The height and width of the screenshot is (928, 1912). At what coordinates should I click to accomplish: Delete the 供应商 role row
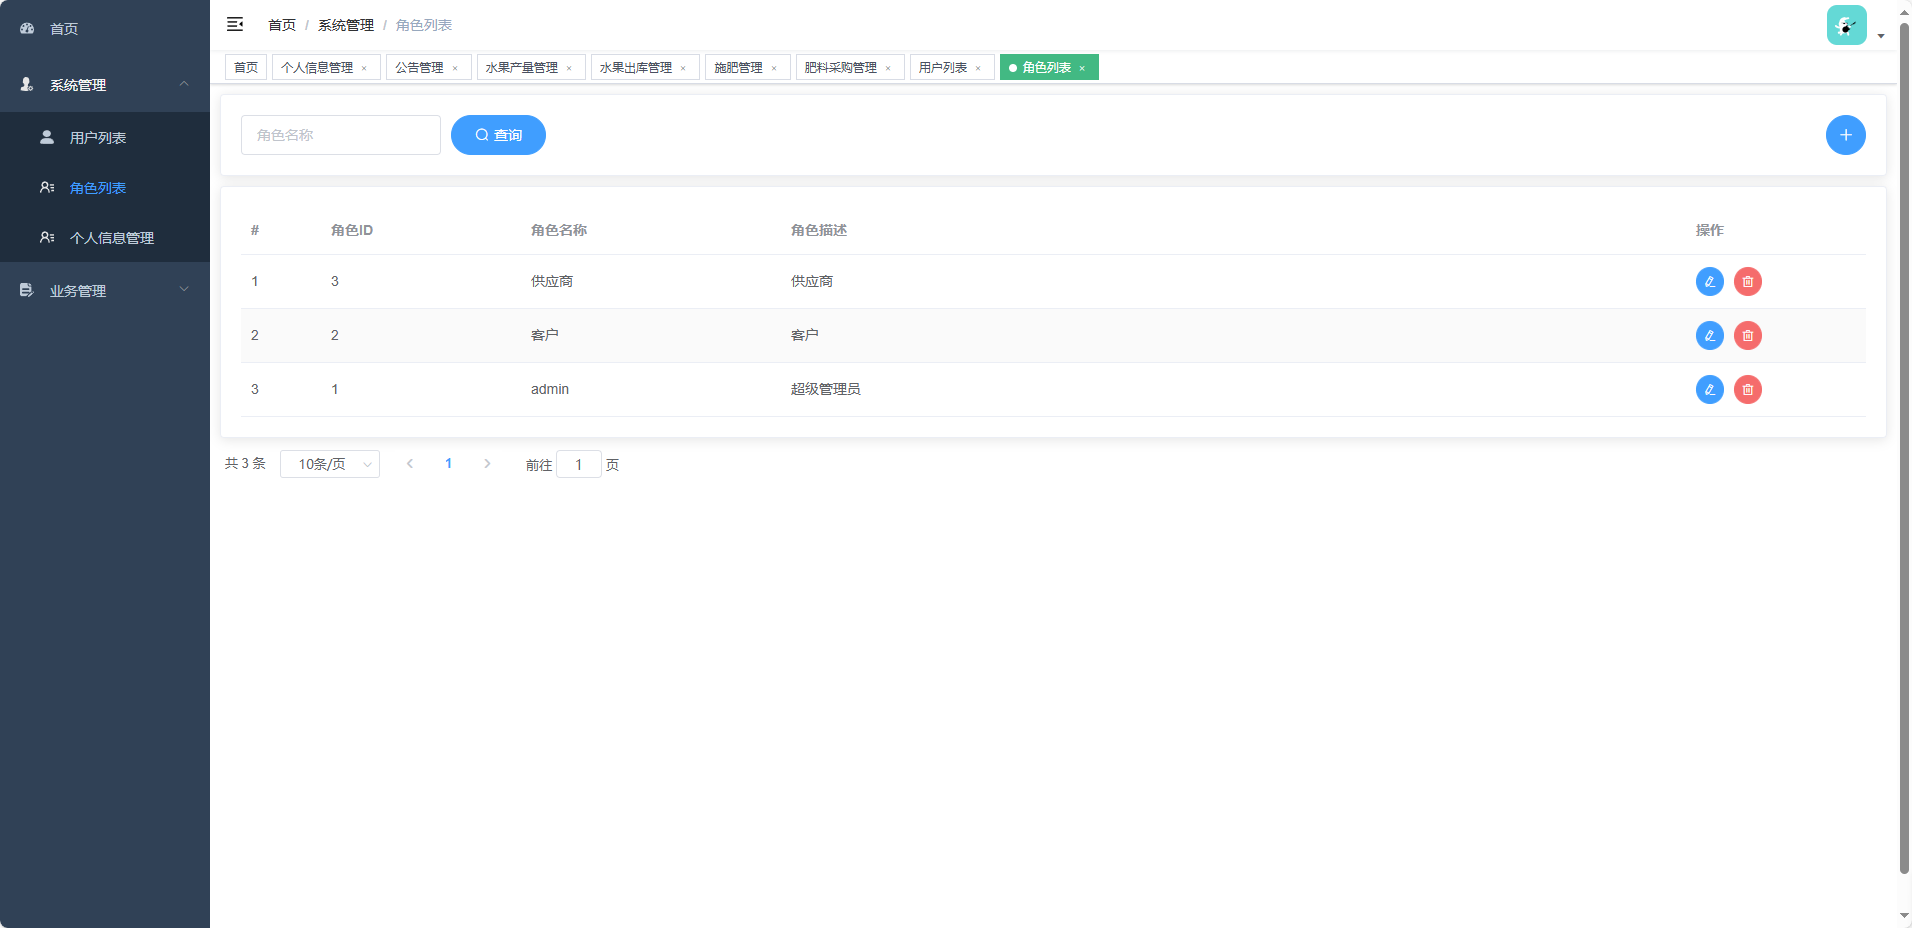[x=1747, y=282]
